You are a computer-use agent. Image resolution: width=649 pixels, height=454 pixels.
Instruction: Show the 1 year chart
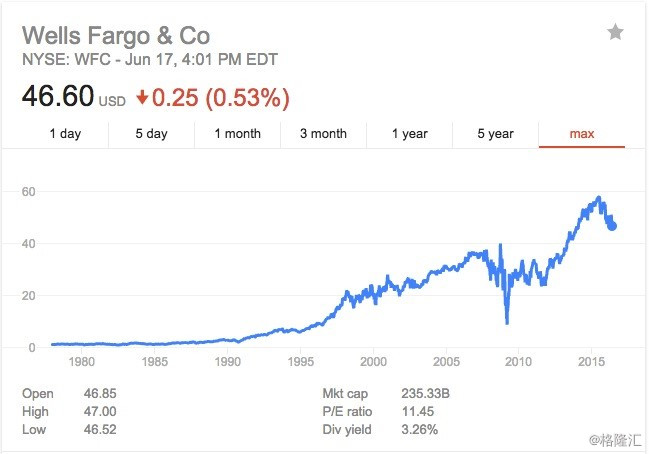pyautogui.click(x=409, y=134)
